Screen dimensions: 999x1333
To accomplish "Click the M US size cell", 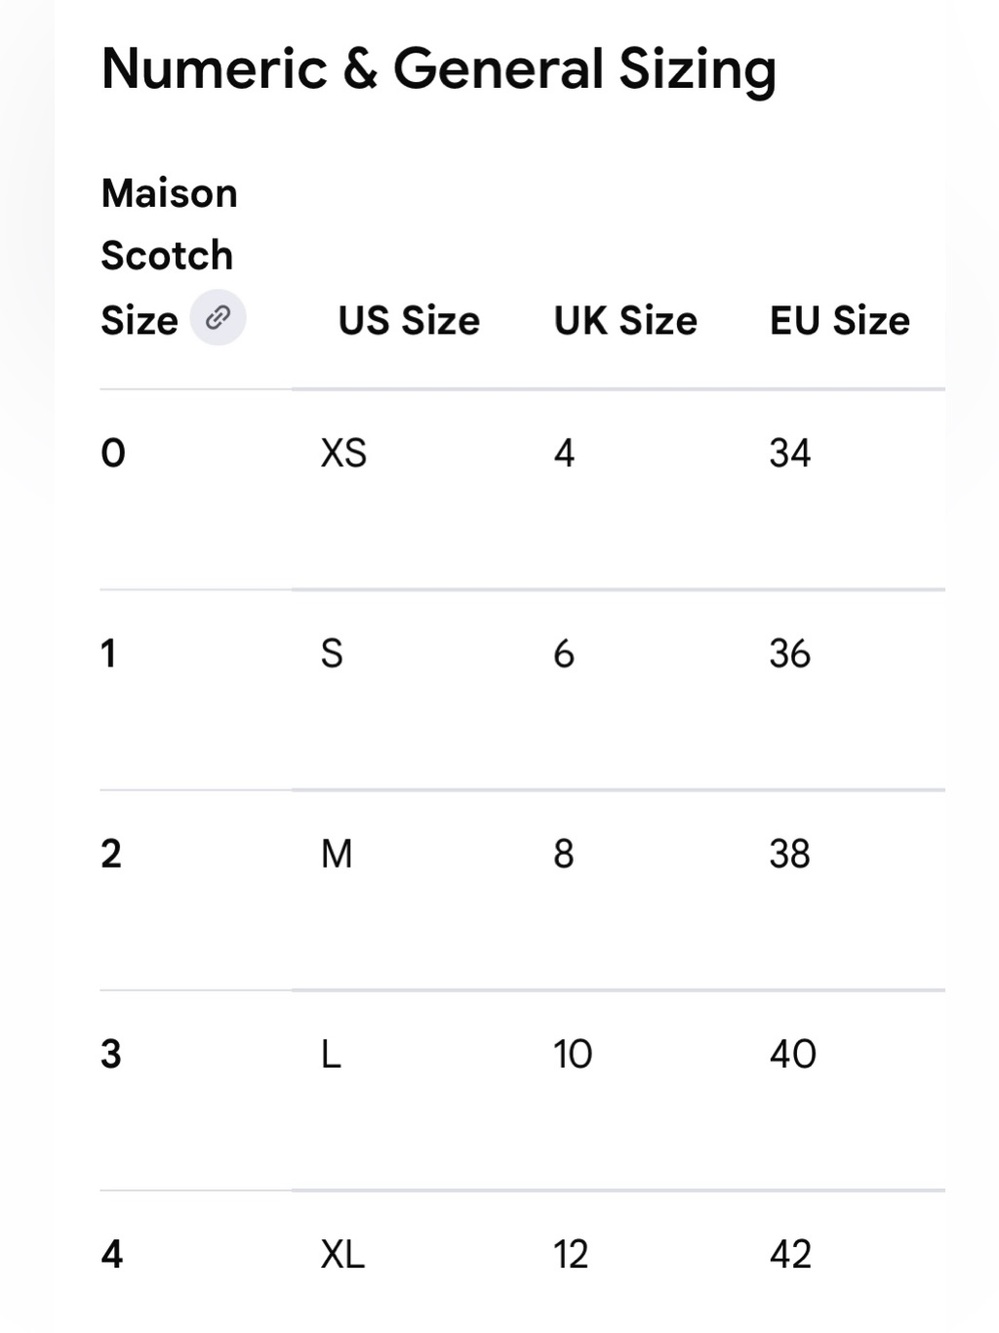I will (x=337, y=854).
